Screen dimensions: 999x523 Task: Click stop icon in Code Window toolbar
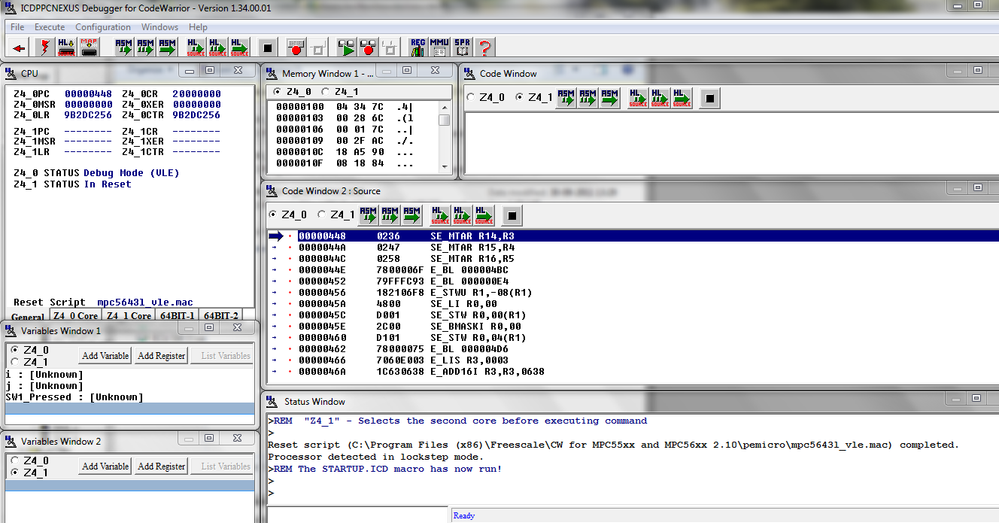tap(710, 98)
